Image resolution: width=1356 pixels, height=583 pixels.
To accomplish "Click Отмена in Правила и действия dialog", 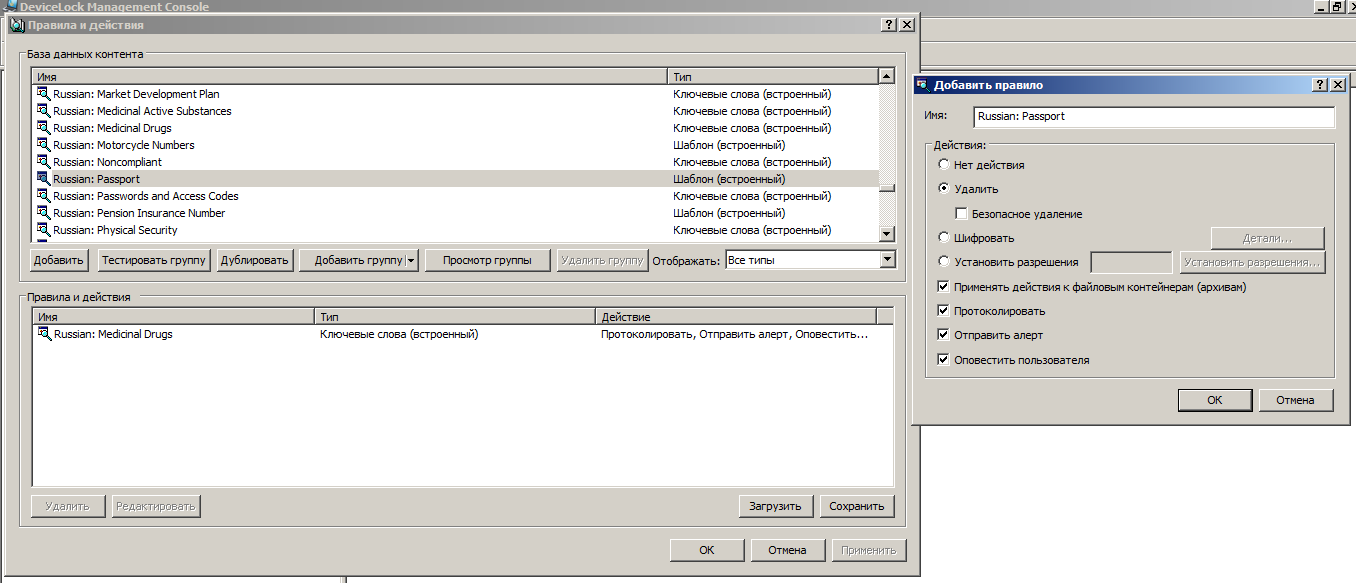I will point(787,550).
